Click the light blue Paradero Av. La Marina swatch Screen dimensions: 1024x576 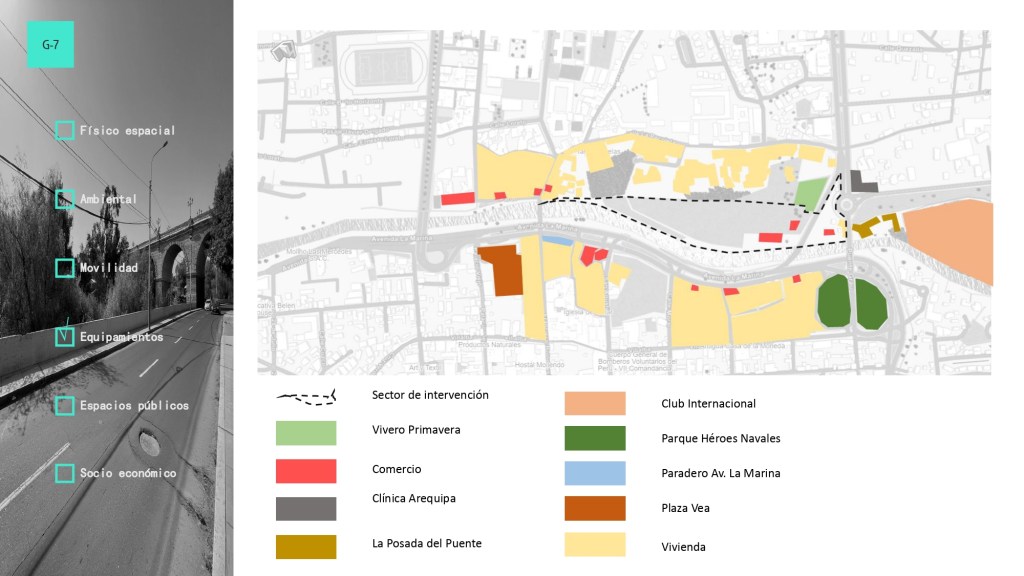coord(595,473)
